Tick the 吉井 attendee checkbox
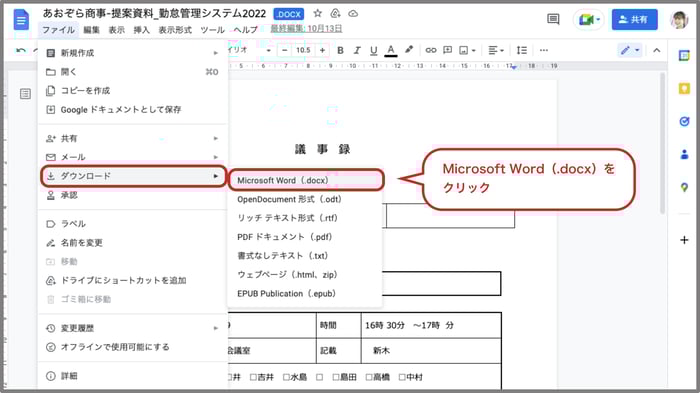The width and height of the screenshot is (700, 393). 253,377
